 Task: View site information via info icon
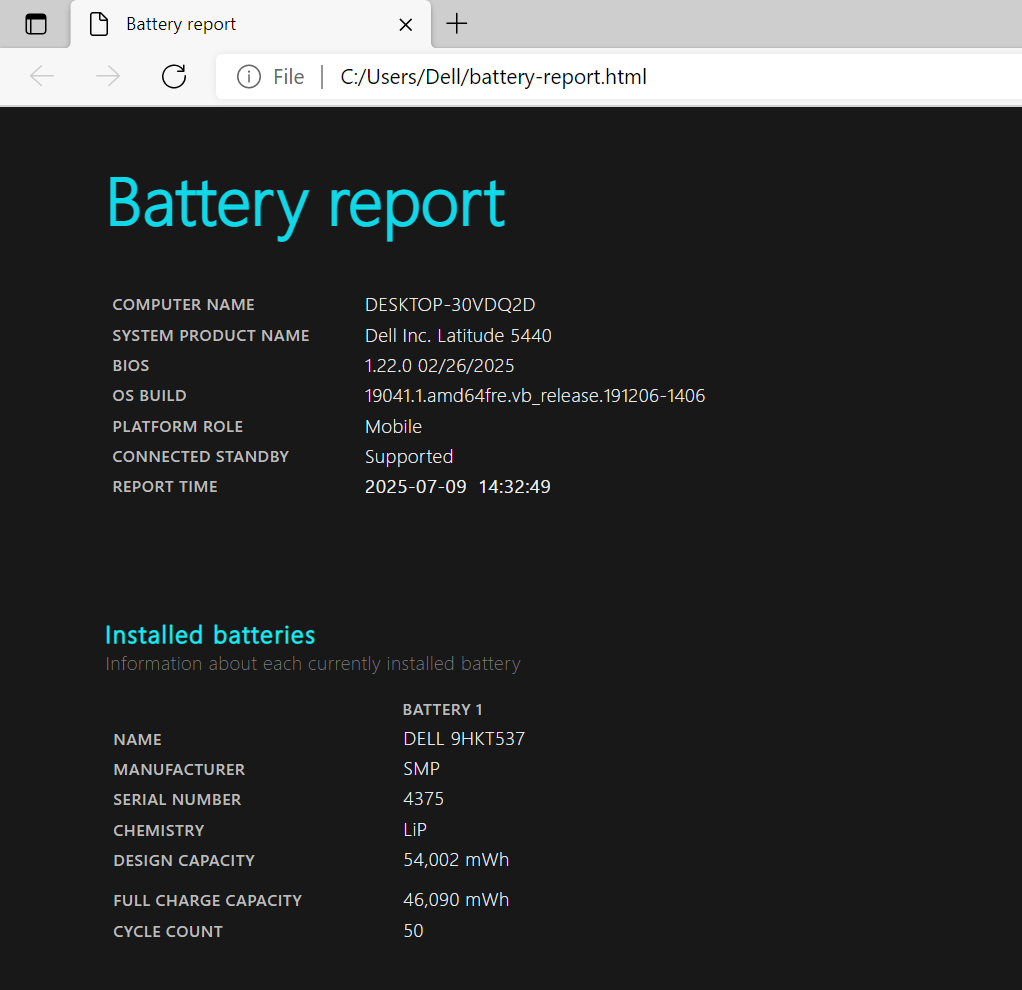(249, 77)
